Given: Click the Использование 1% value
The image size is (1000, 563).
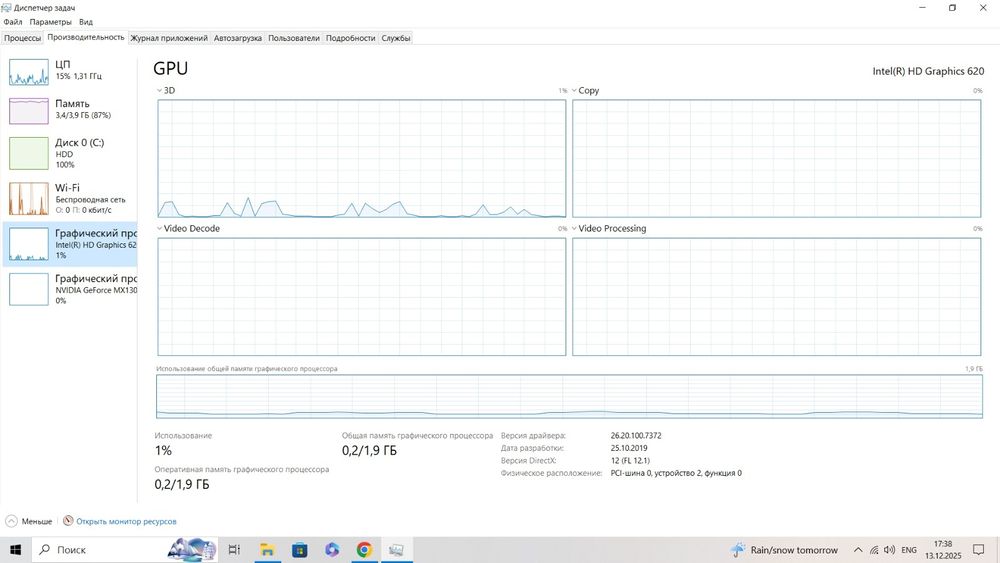Looking at the screenshot, I should (x=163, y=451).
